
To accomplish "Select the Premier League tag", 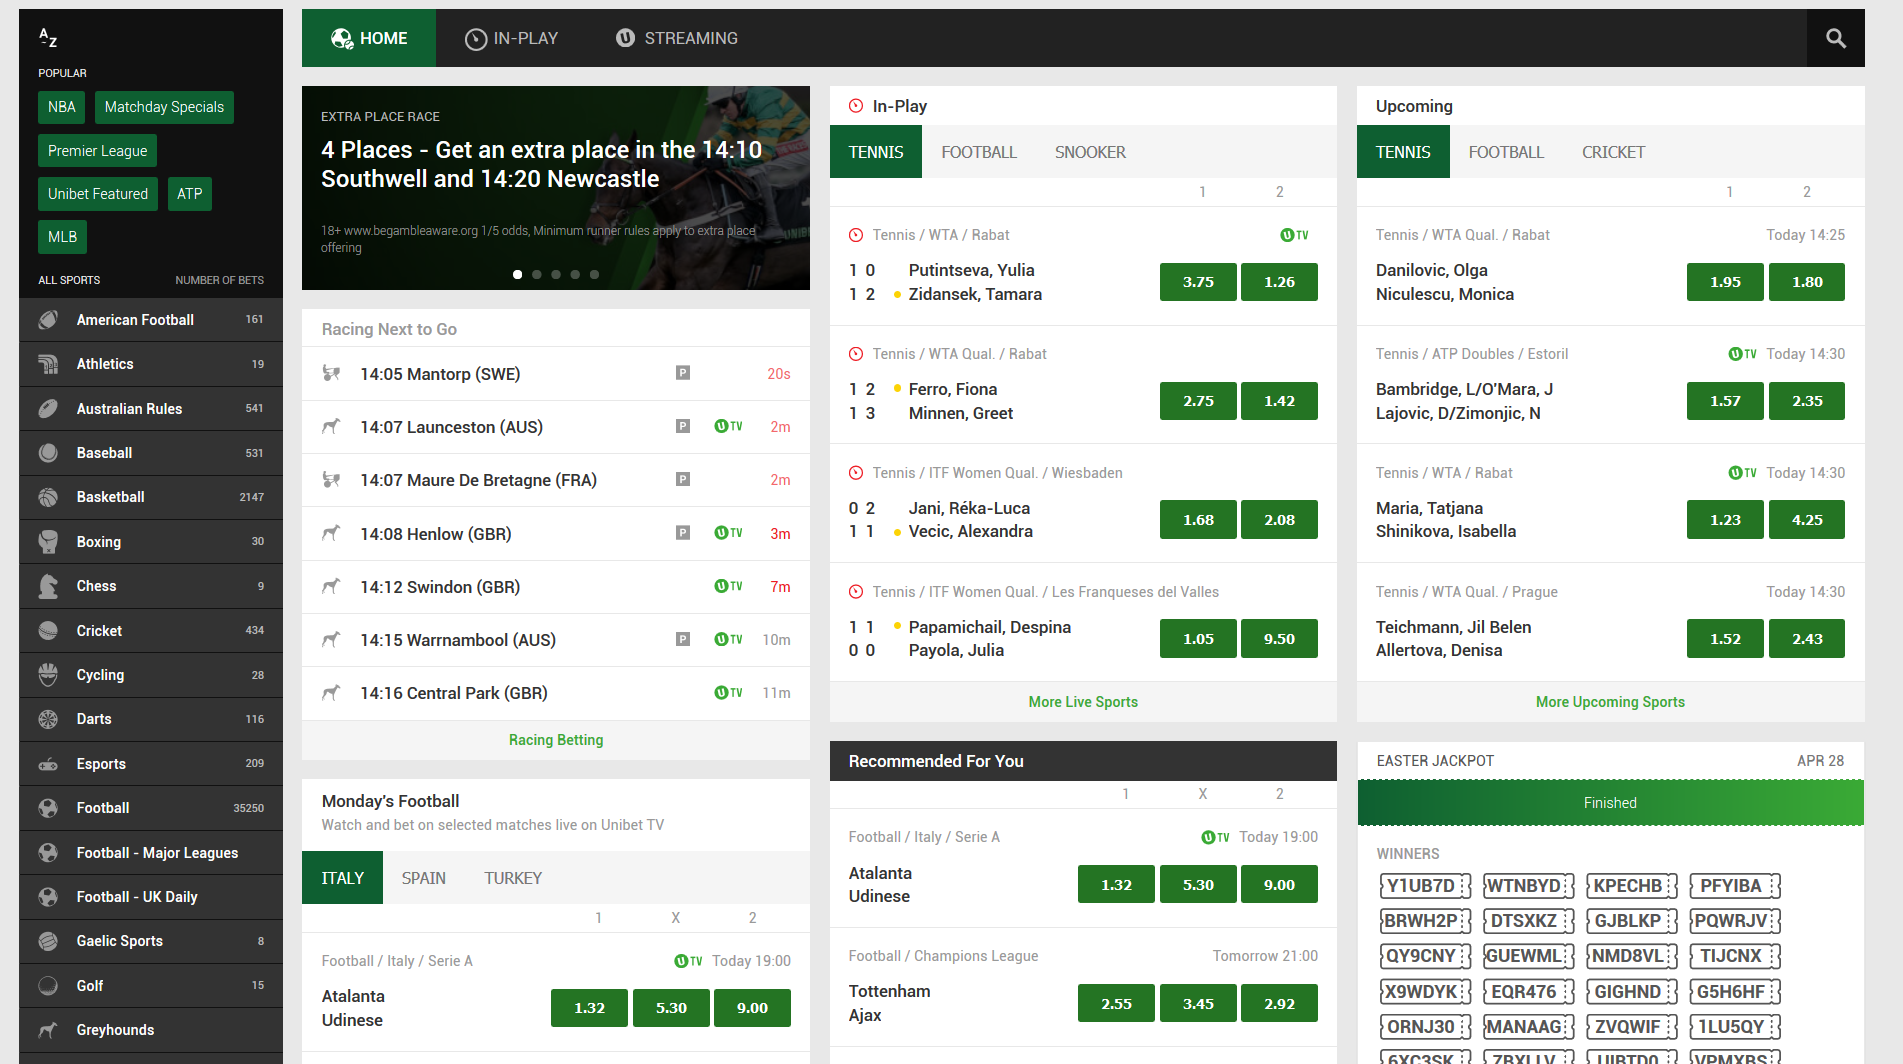I will (x=97, y=151).
